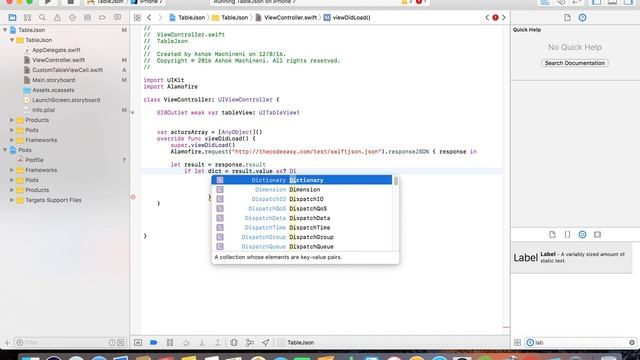Jump to next issue arrow
Image resolution: width=640 pixels, height=360 pixels.
click(504, 18)
